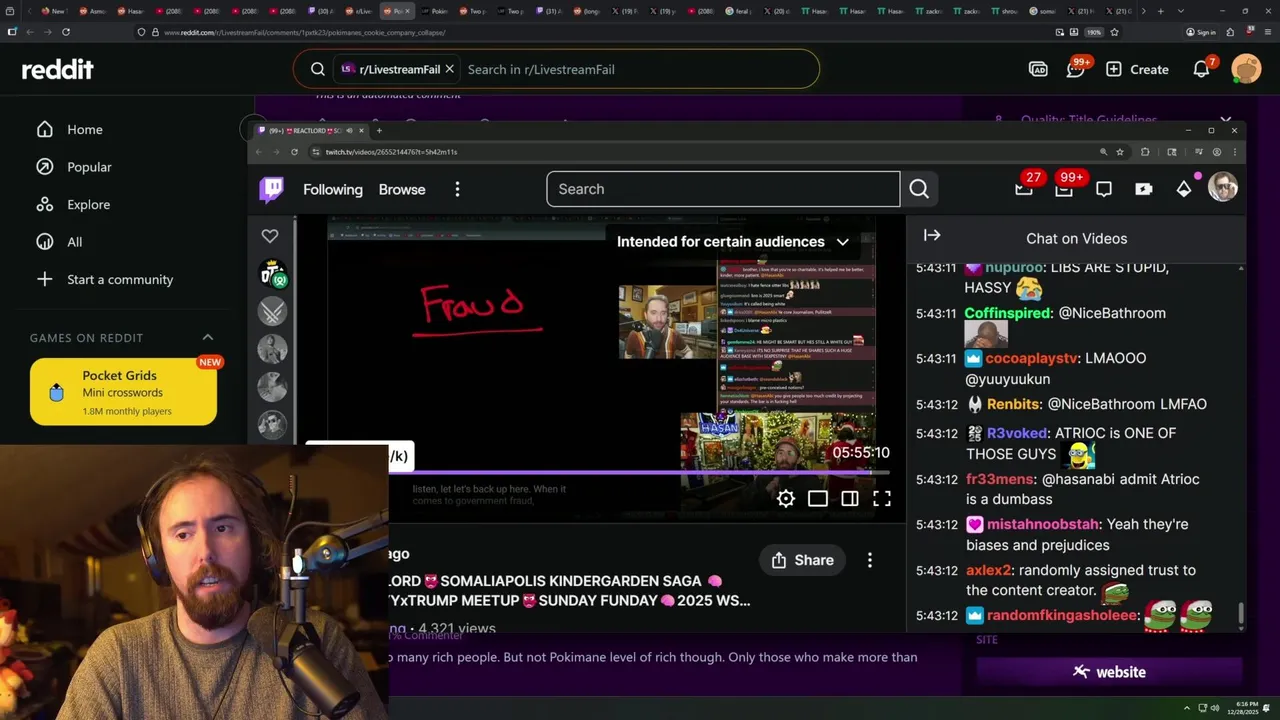Open the Twitch Following tab
The image size is (1280, 720).
click(333, 189)
